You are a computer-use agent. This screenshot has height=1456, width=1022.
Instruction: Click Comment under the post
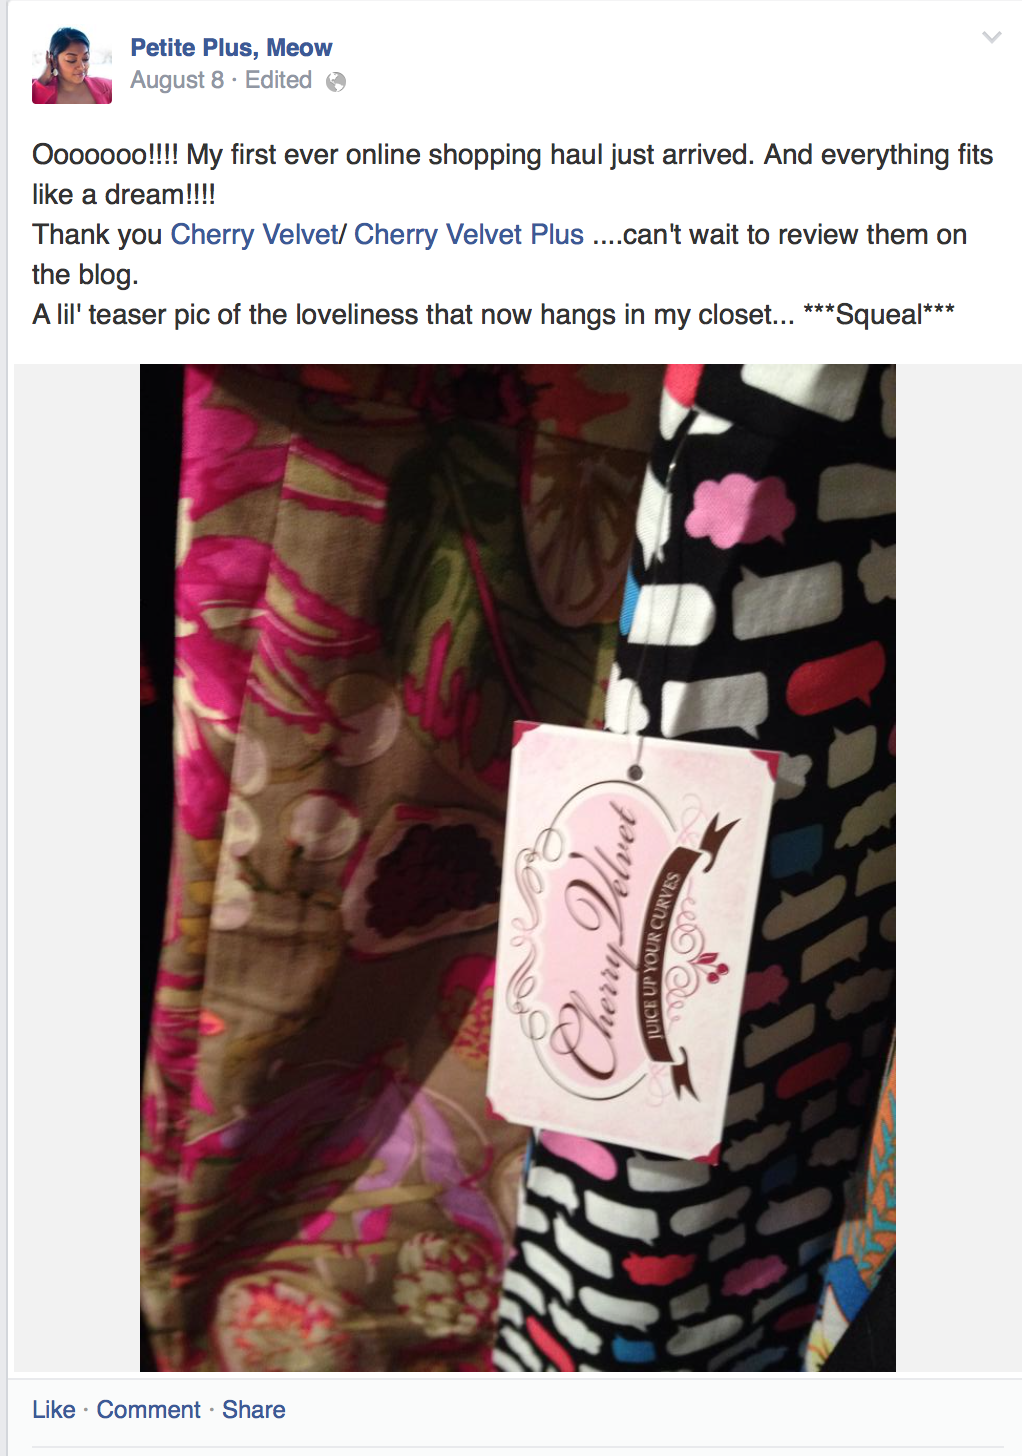(149, 1409)
